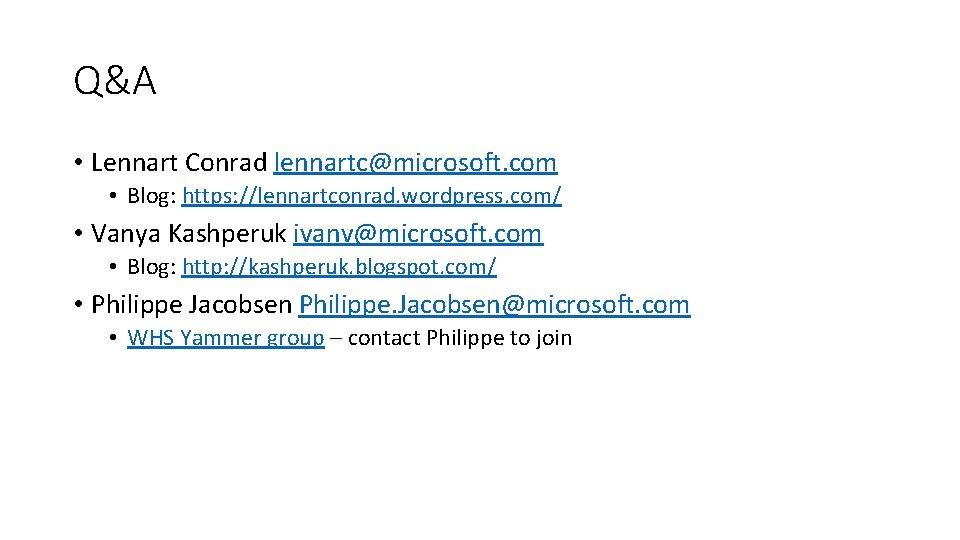Viewport: 960px width, 540px height.
Task: Click the name Vanya Kashperuk
Action: (188, 234)
